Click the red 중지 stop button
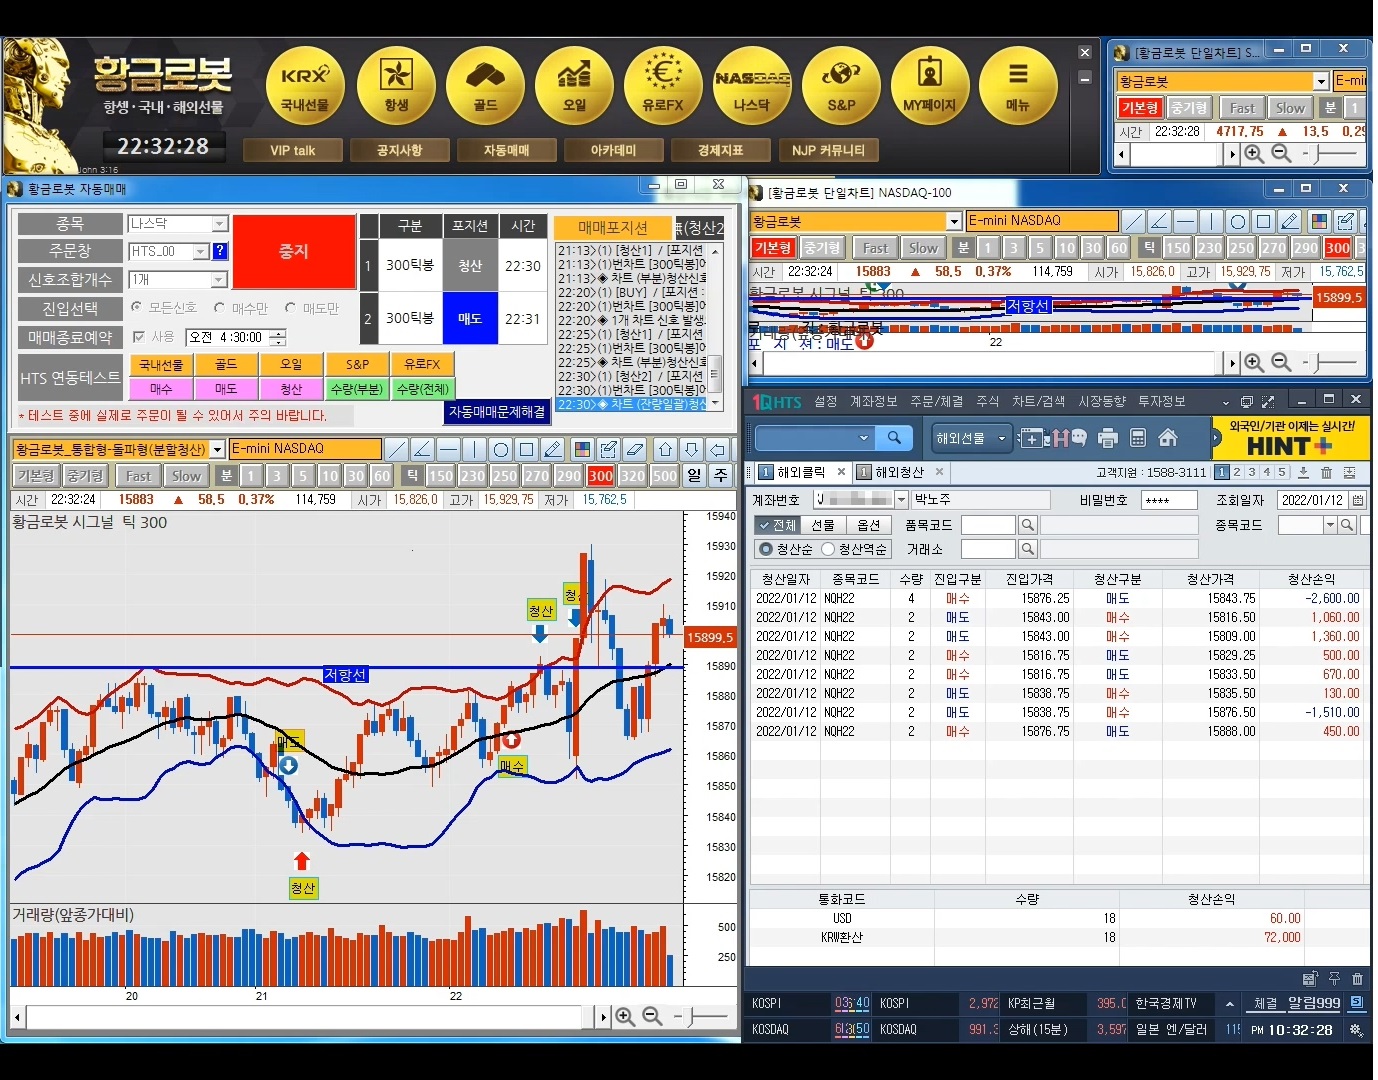This screenshot has width=1378, height=1080. pos(294,252)
